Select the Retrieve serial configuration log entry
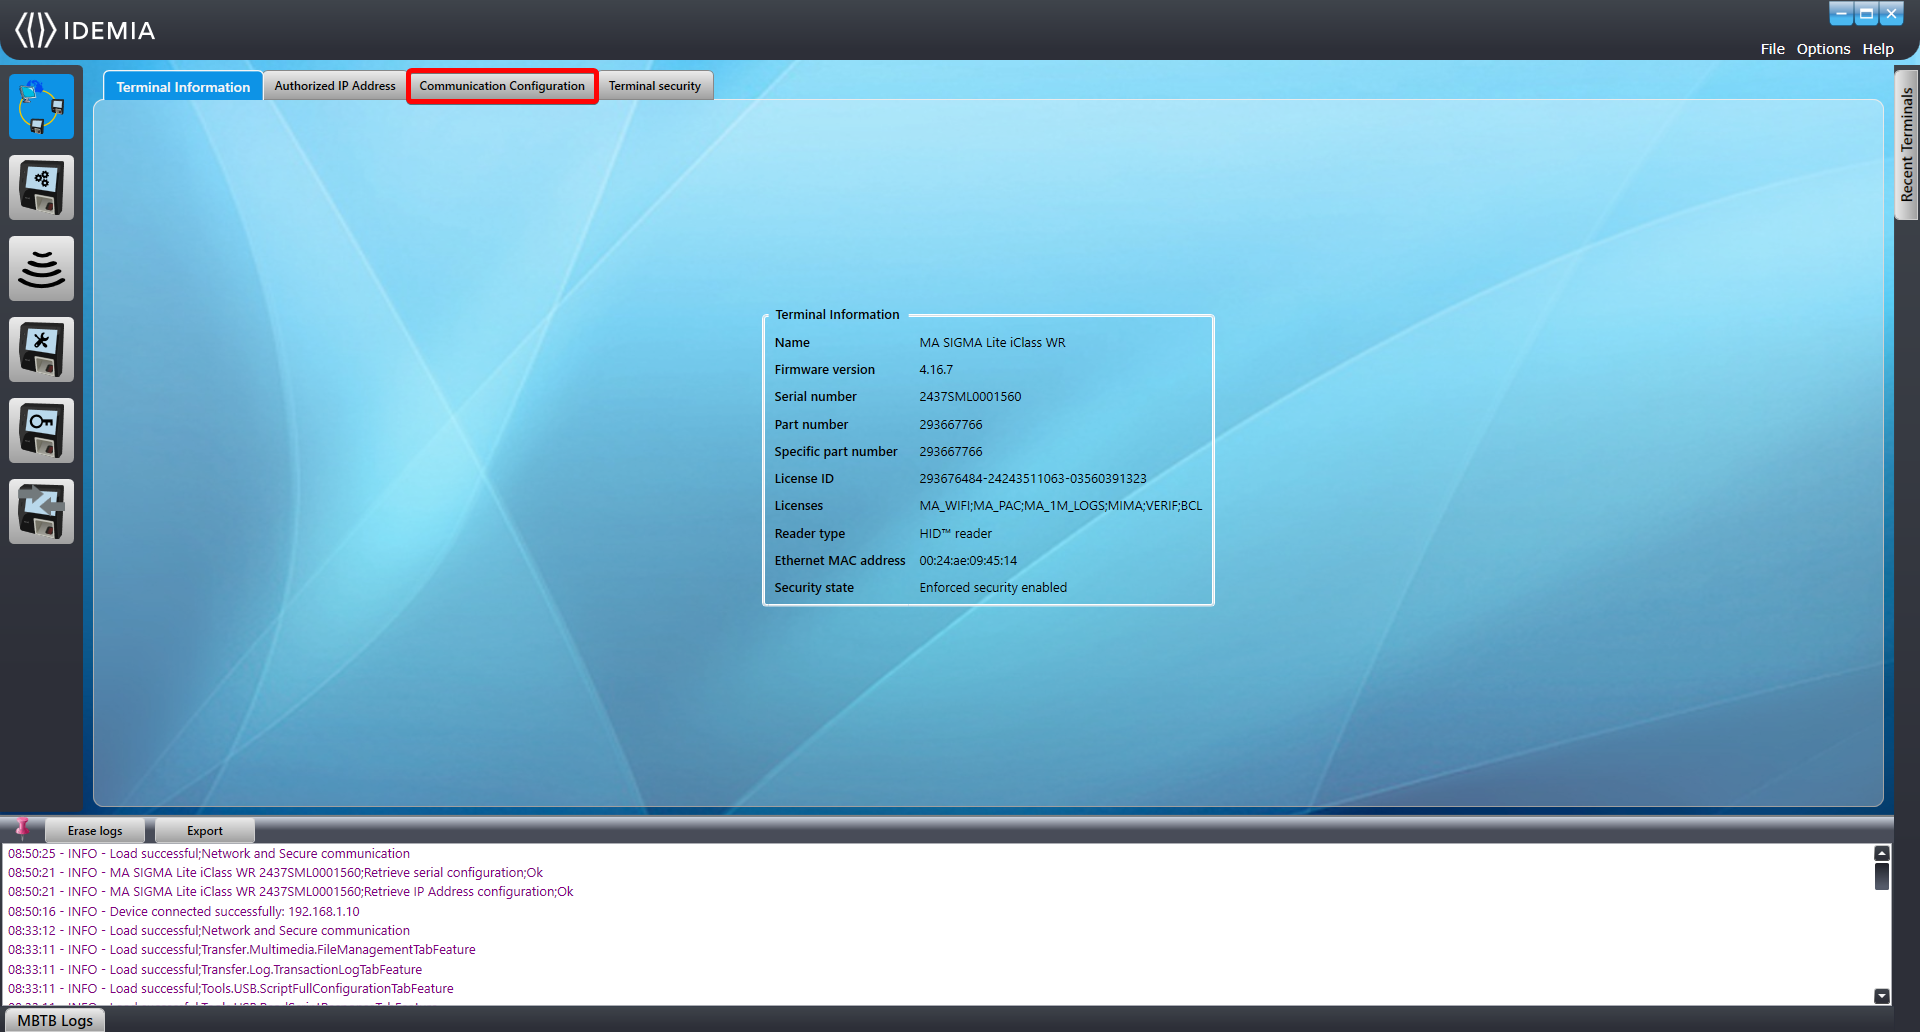Viewport: 1920px width, 1032px height. click(276, 873)
